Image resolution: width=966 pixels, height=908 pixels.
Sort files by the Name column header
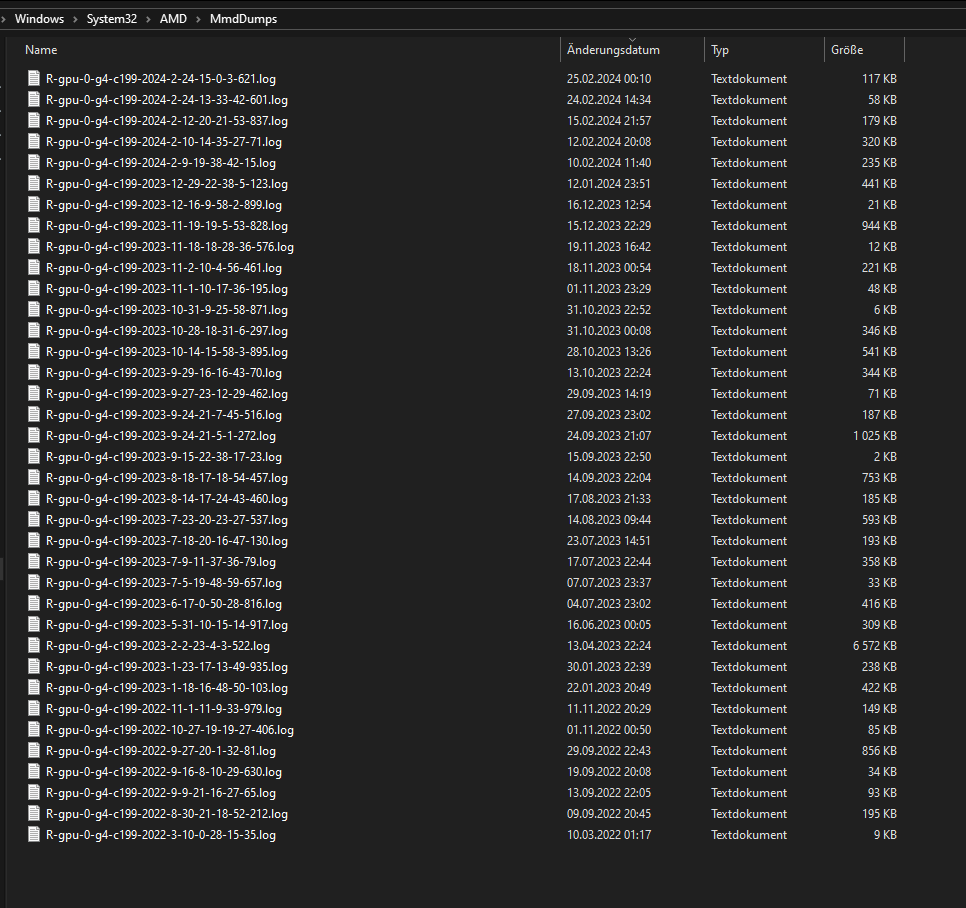pos(41,50)
